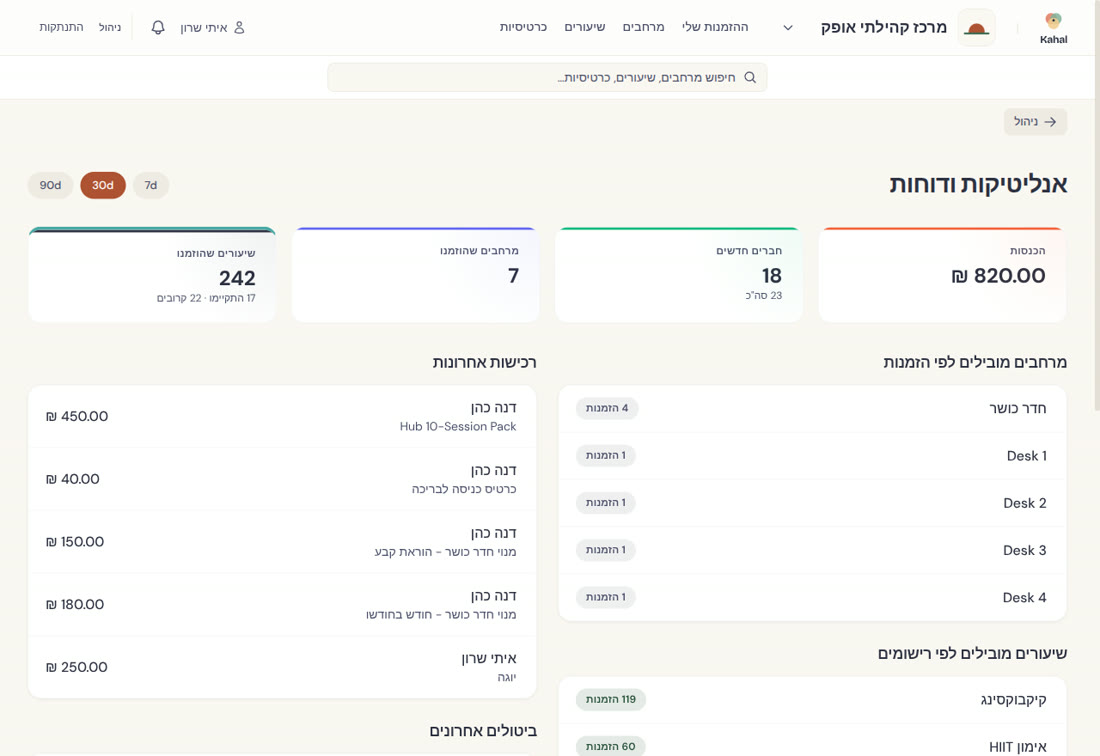This screenshot has height=756, width=1100.
Task: Click the הכנסות ₪ 820.00 card
Action: [942, 275]
